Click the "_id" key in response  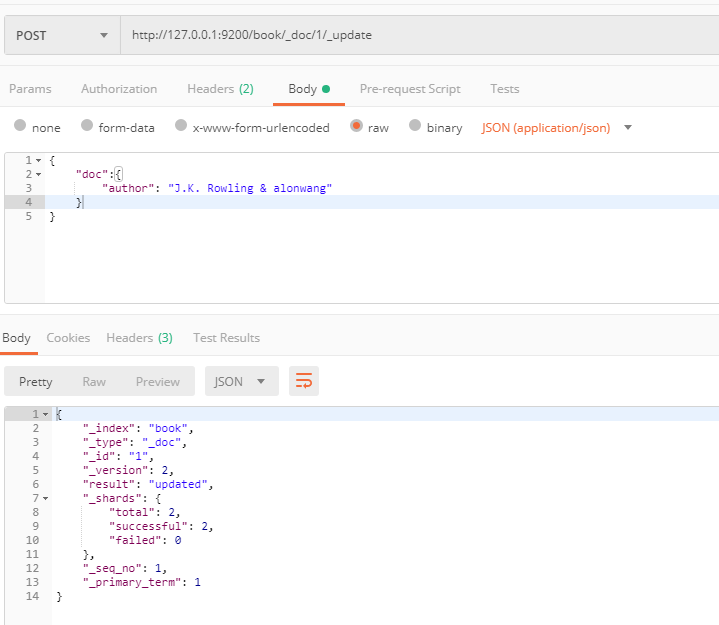tap(99, 456)
